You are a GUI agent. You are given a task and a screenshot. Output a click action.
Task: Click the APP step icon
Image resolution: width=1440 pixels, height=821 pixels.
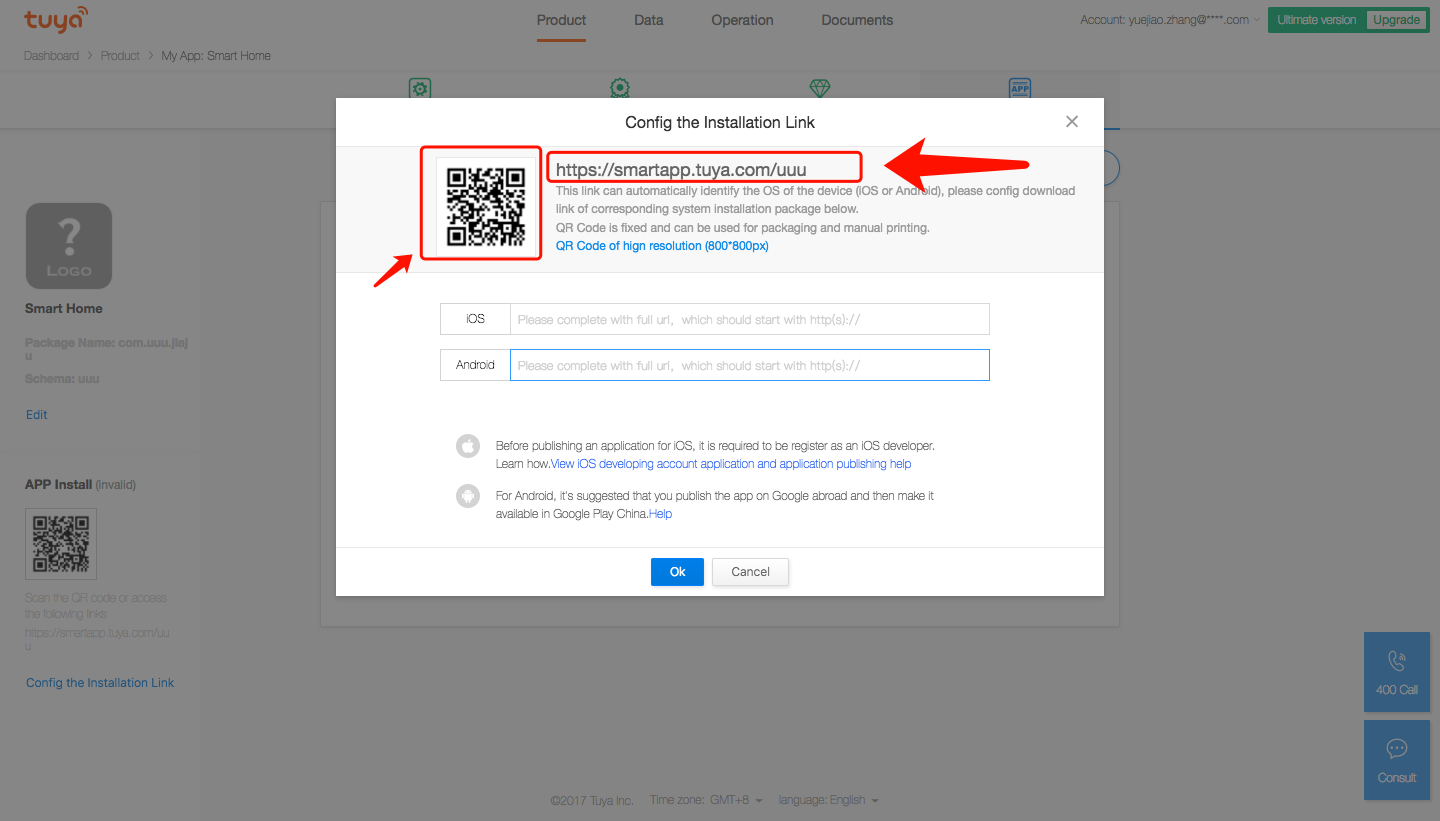click(x=1020, y=88)
